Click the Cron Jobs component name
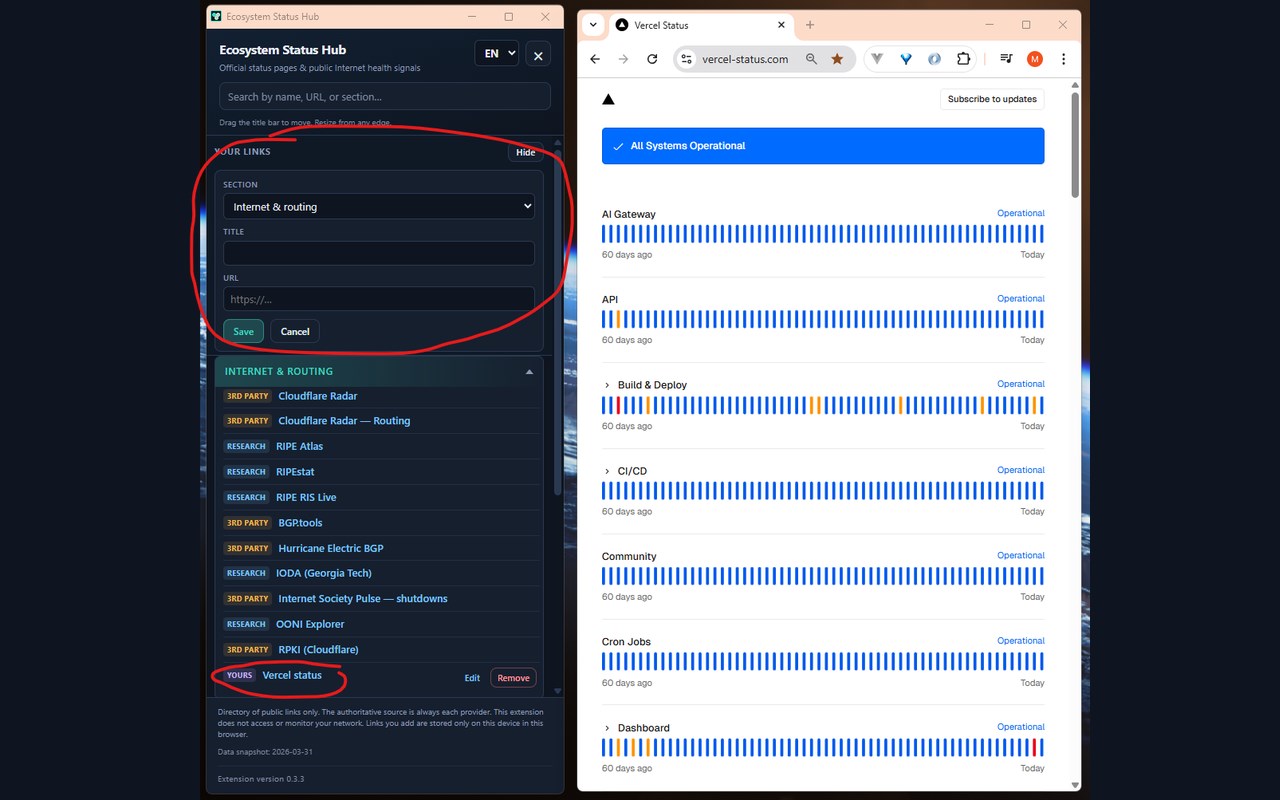This screenshot has height=800, width=1280. 626,642
